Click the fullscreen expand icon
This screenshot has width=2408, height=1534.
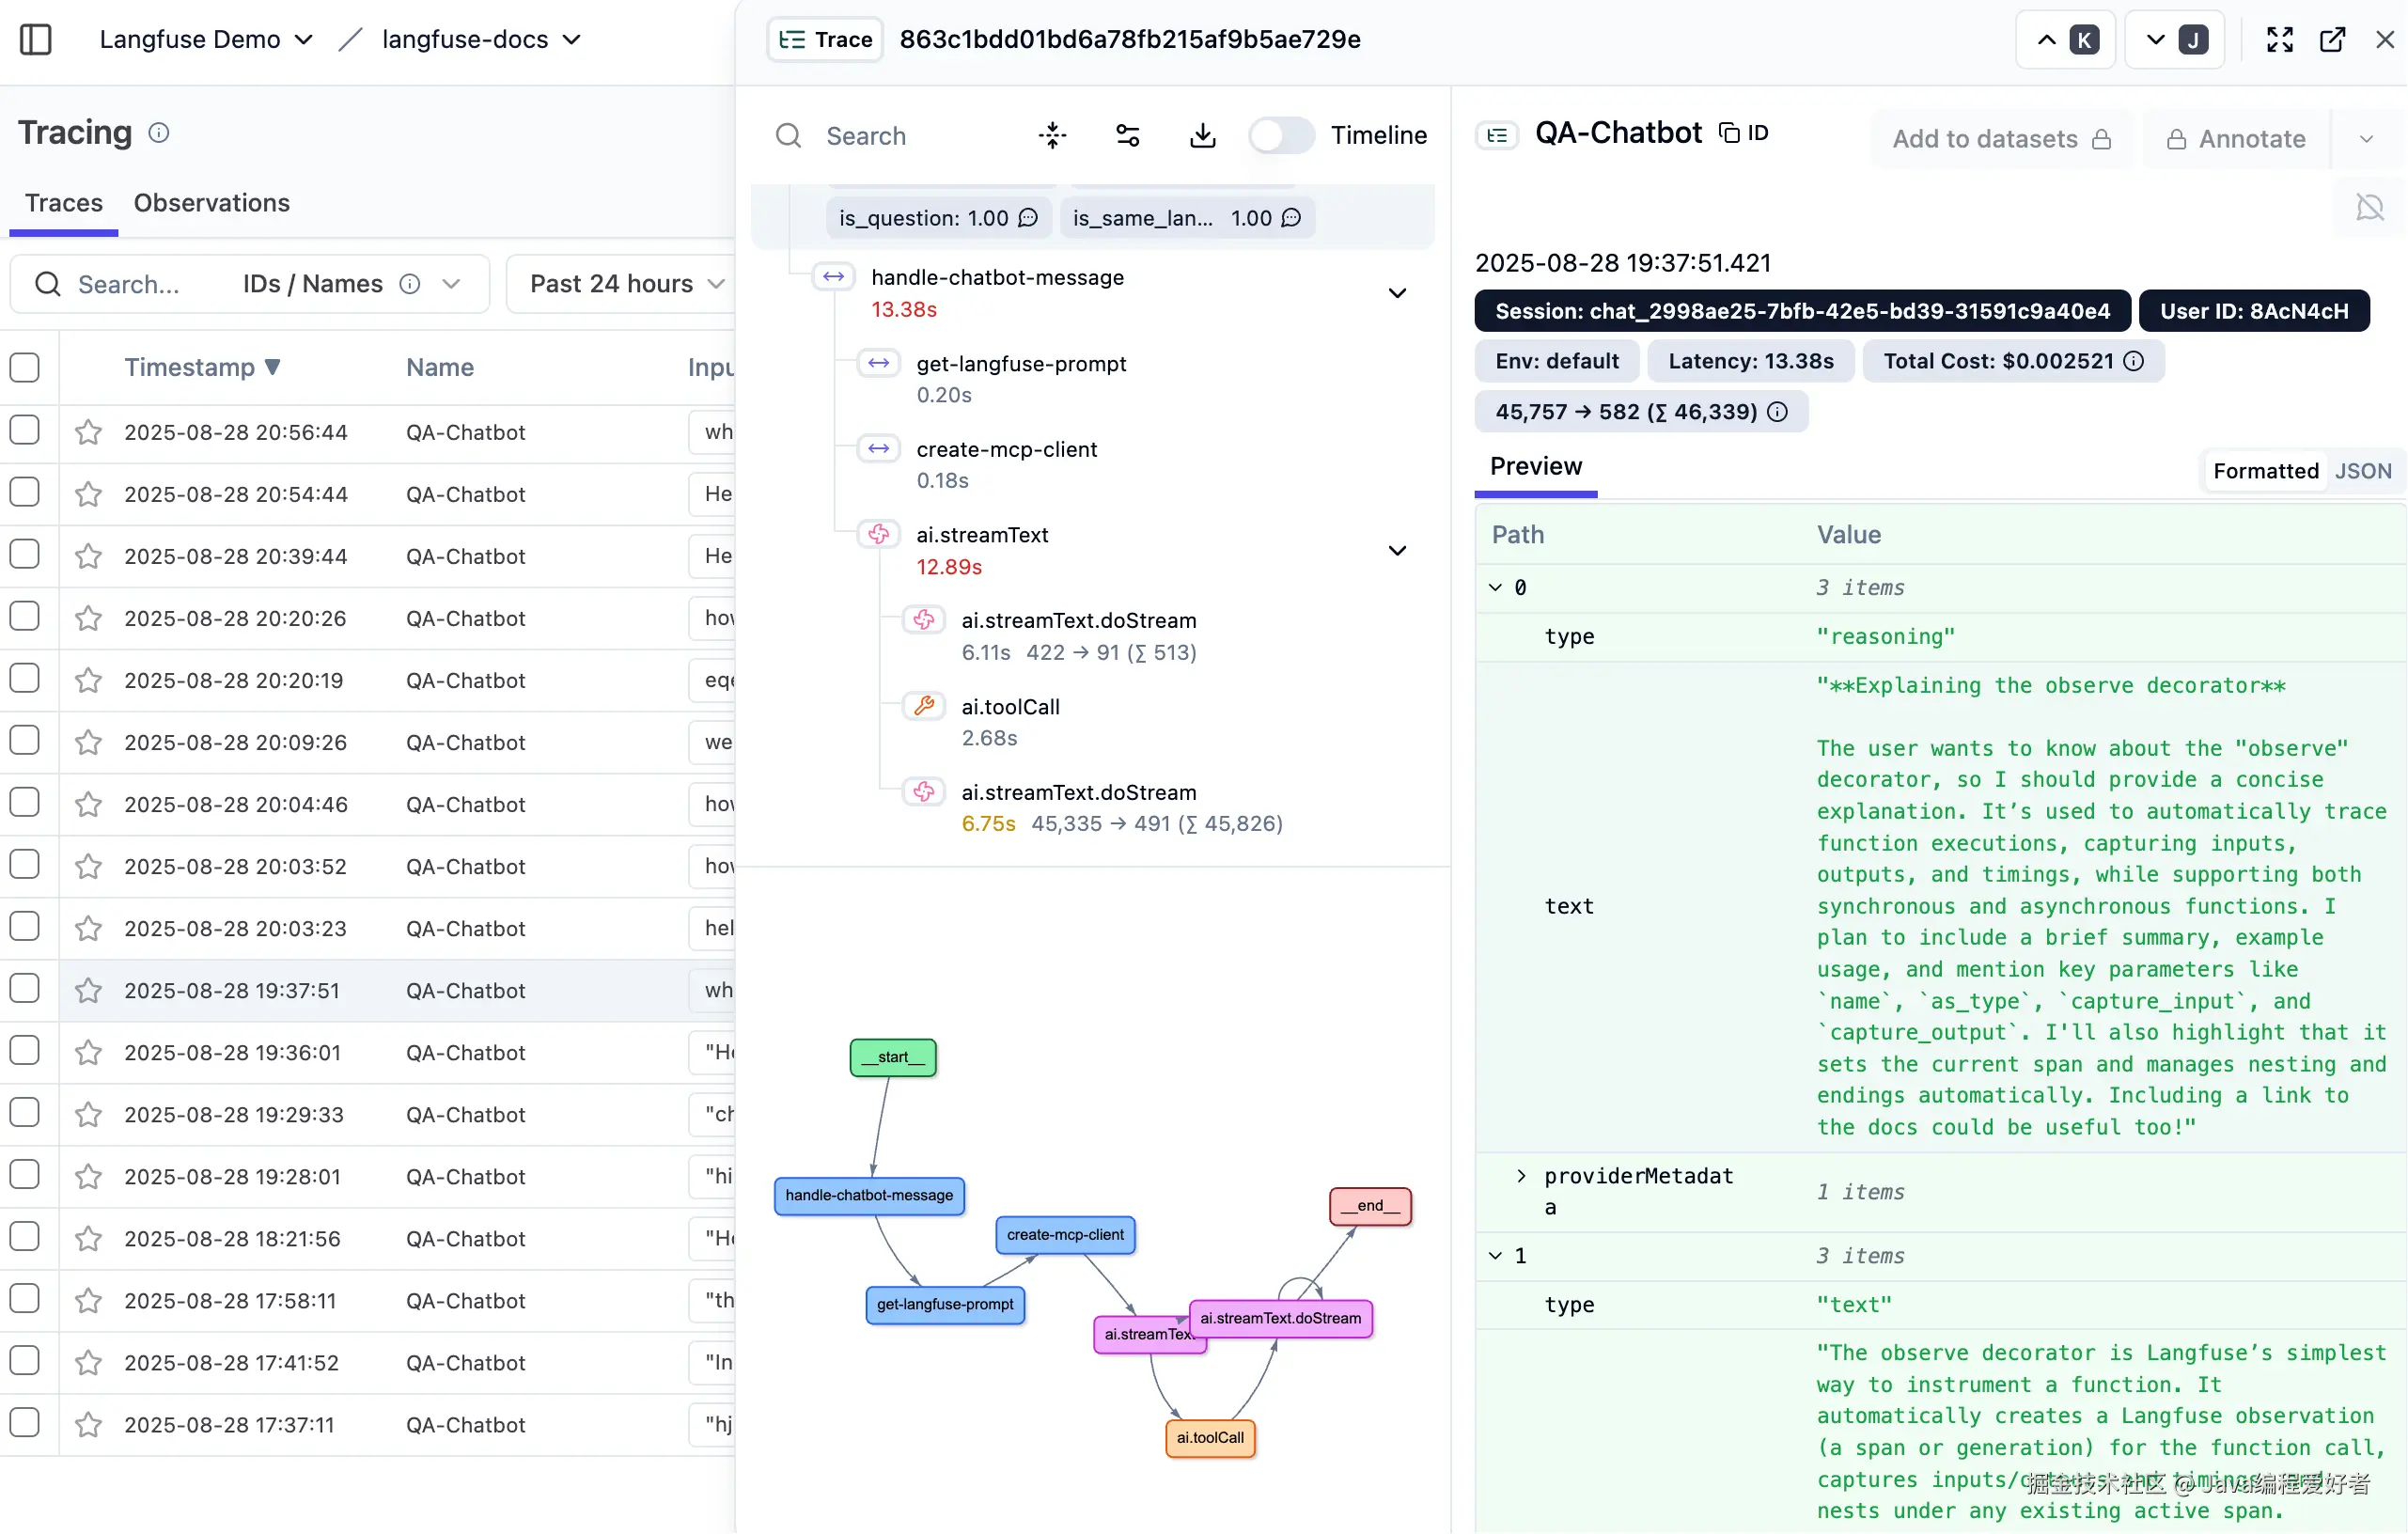pos(2279,39)
